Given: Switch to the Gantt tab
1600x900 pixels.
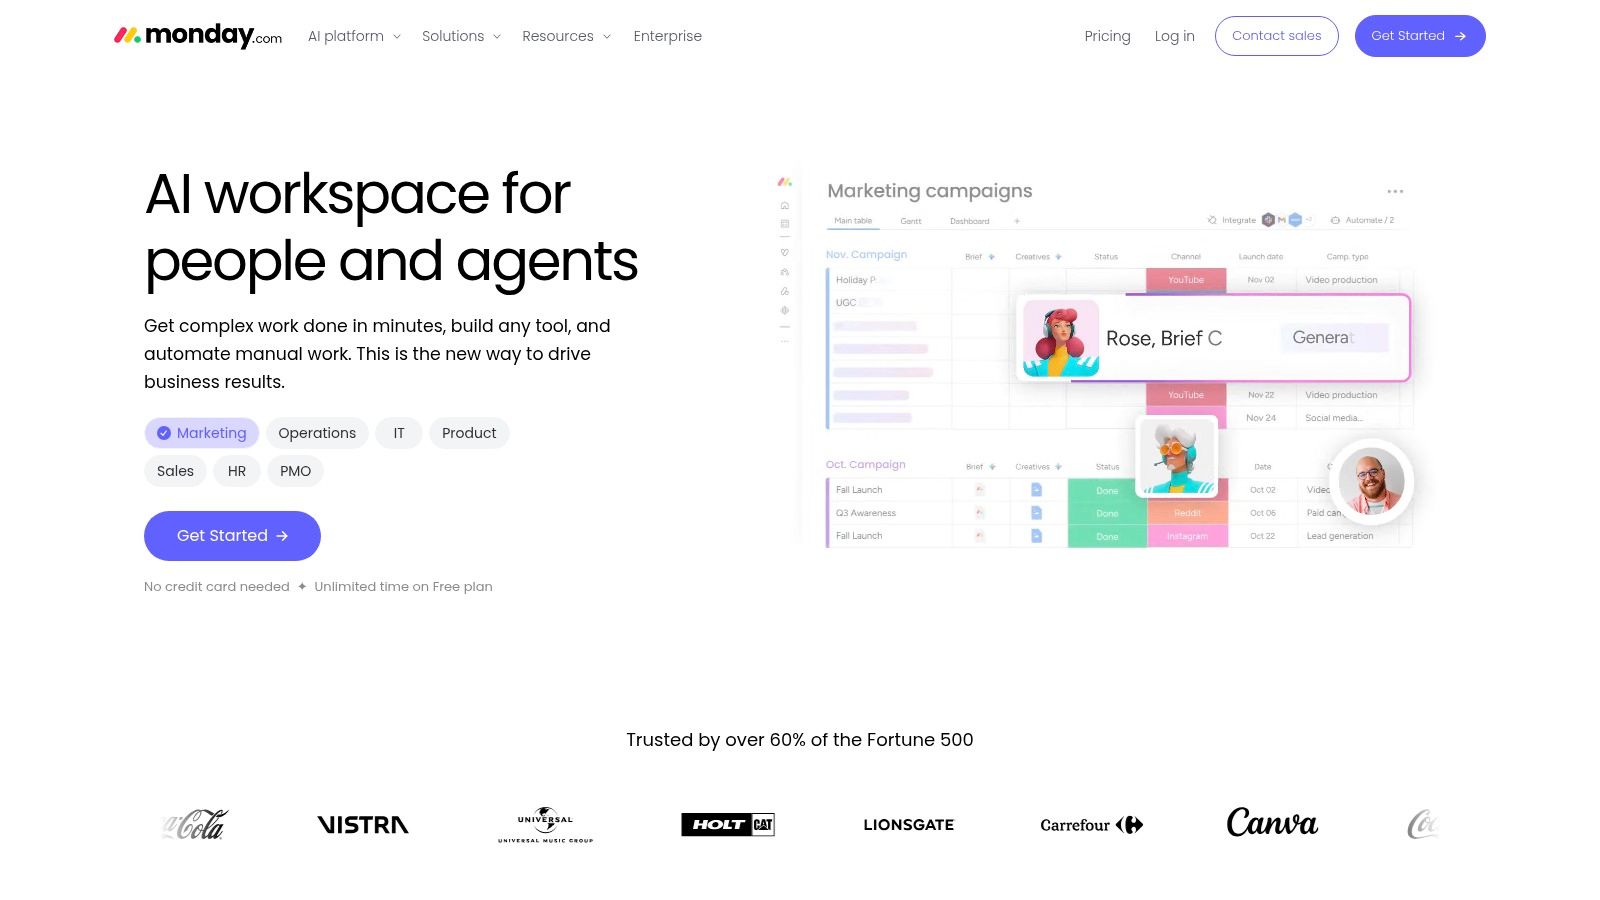Looking at the screenshot, I should tap(911, 221).
